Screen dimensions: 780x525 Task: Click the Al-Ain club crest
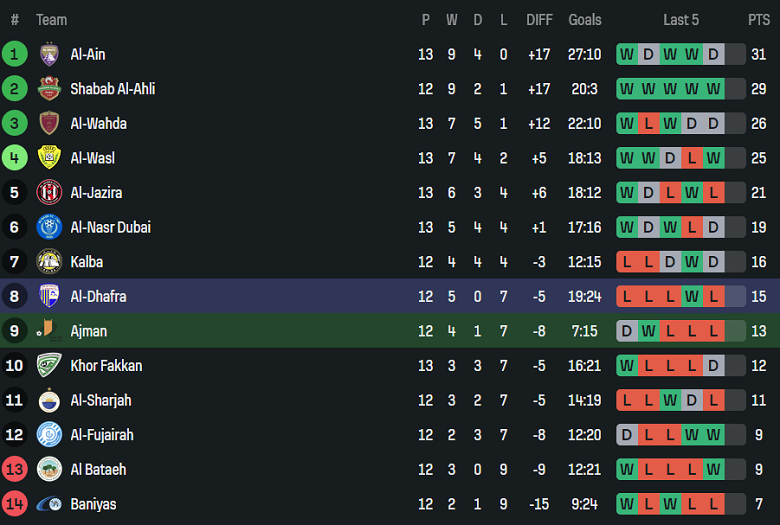coord(49,54)
